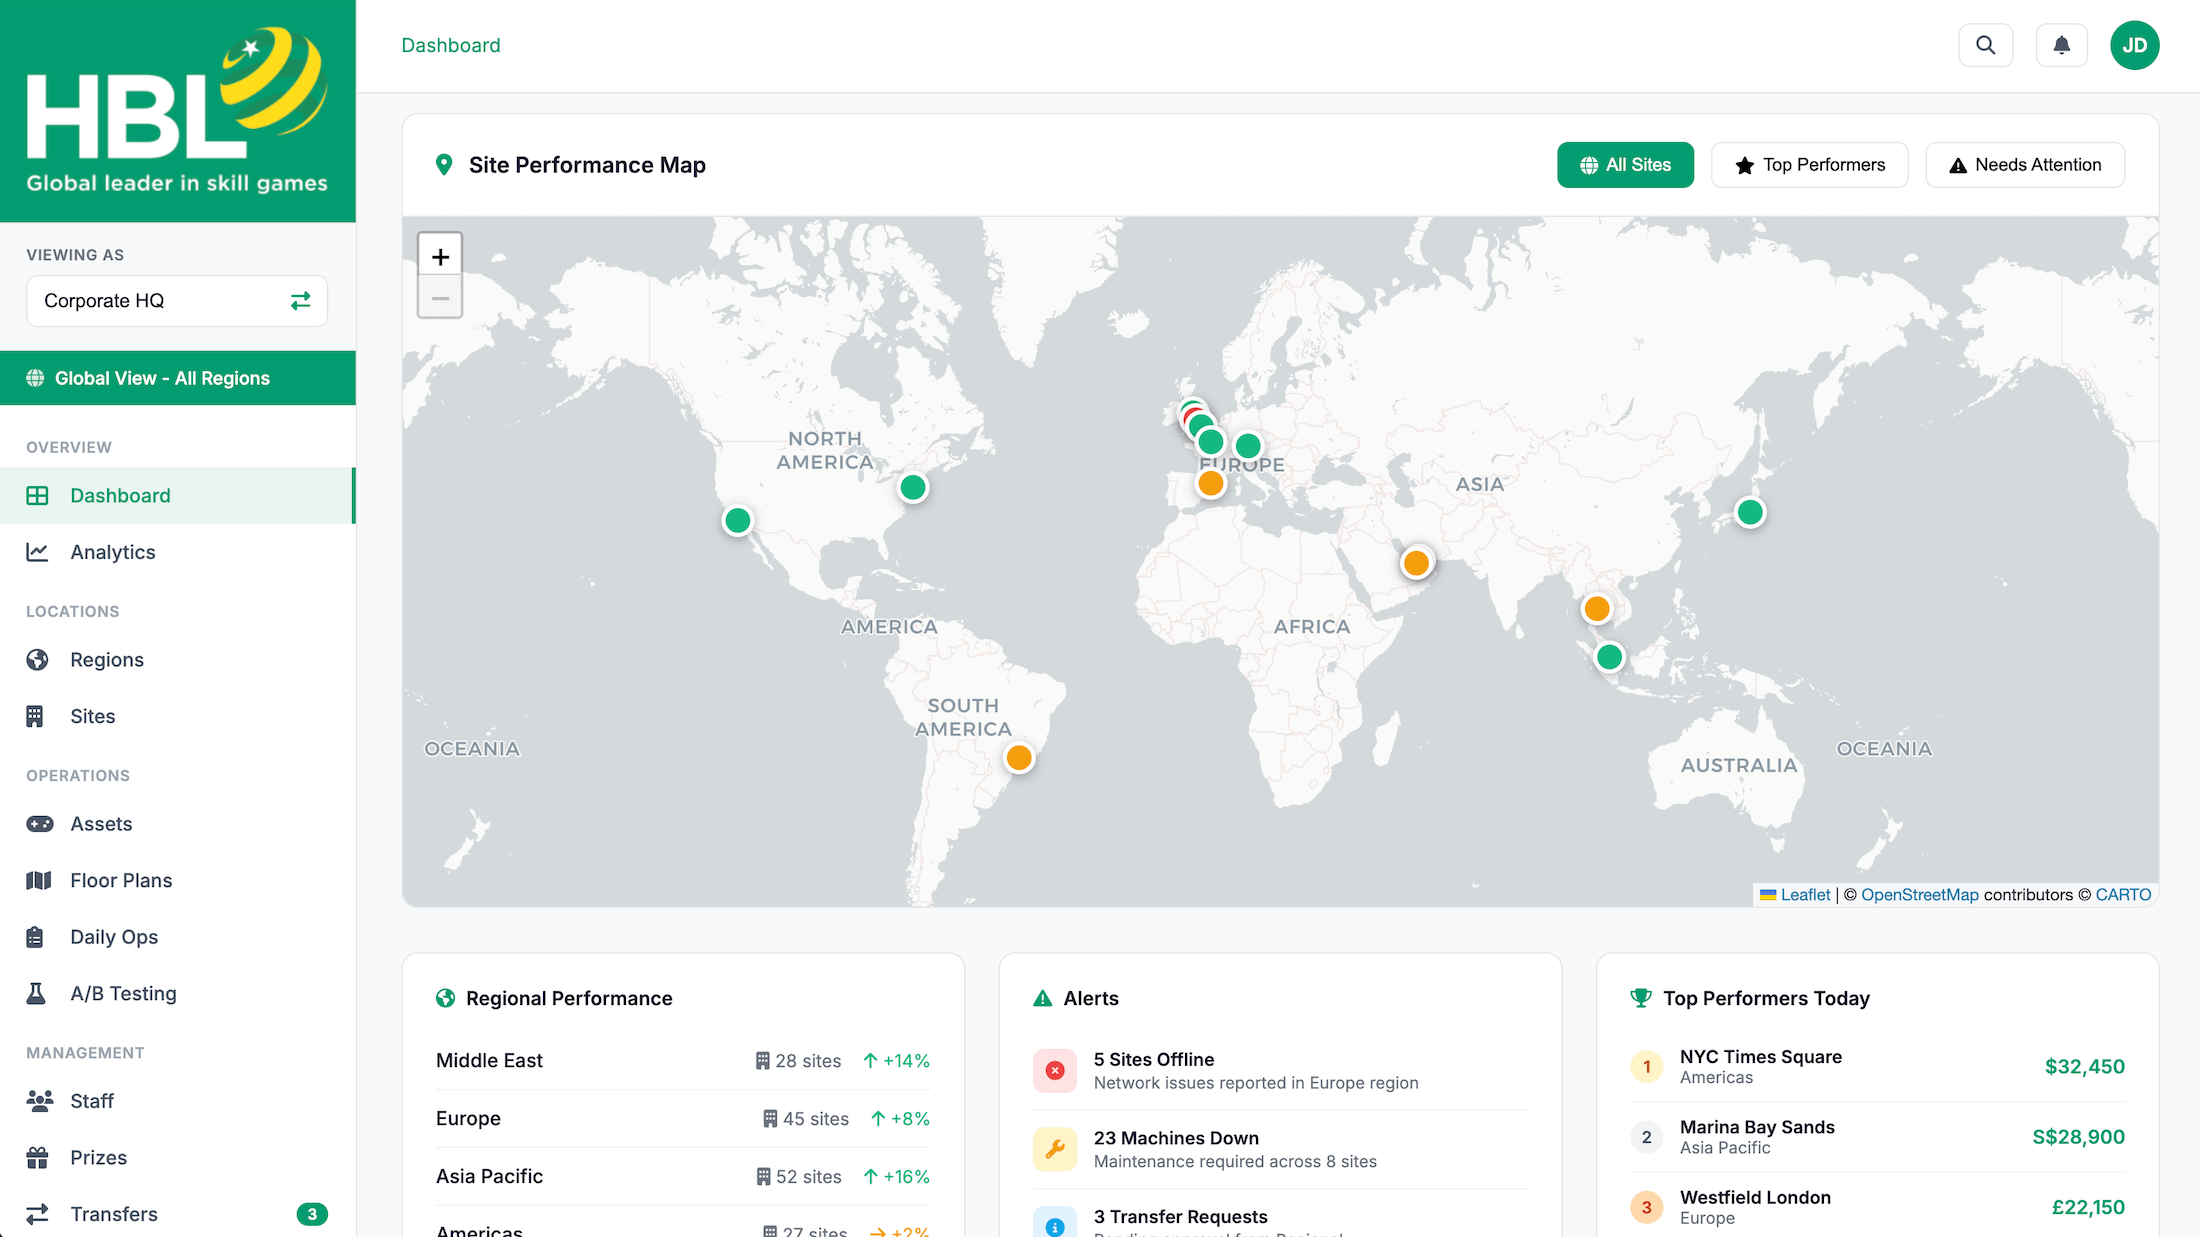This screenshot has height=1237, width=2200.
Task: Click the search magnifier icon
Action: (1986, 44)
